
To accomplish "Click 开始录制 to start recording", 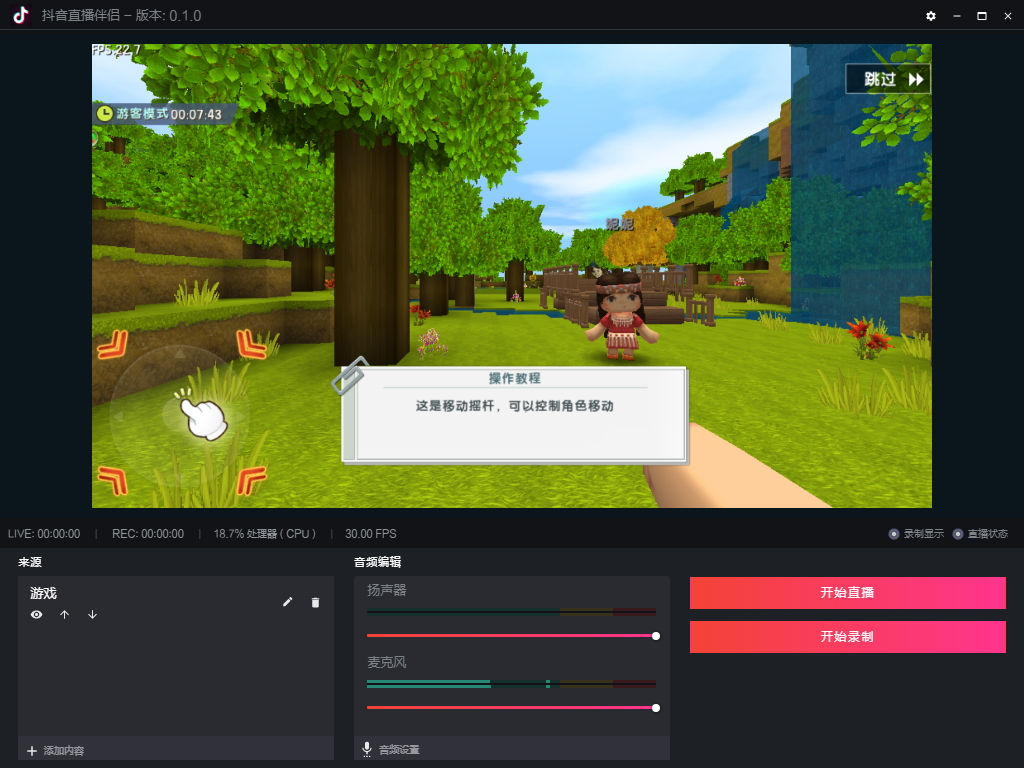I will click(x=848, y=637).
